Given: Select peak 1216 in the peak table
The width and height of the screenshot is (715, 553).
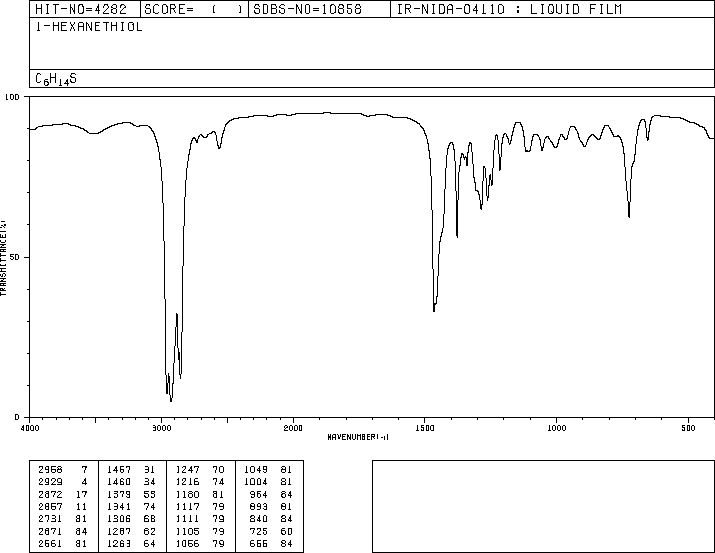Looking at the screenshot, I should pyautogui.click(x=187, y=482).
